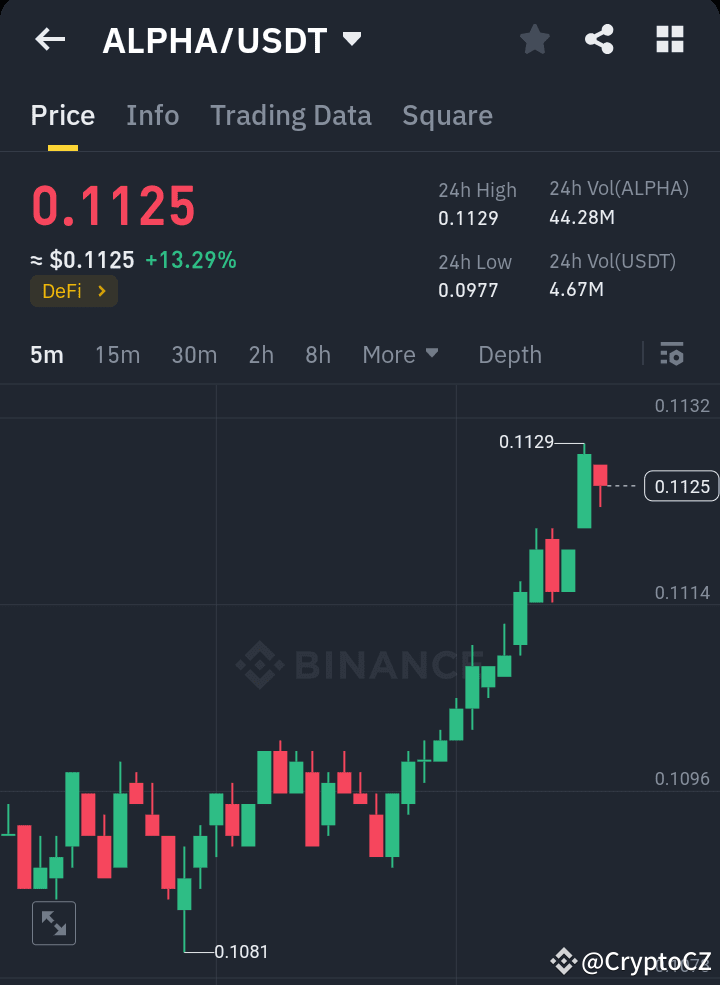The image size is (720, 985).
Task: Open the share options icon
Action: (600, 40)
